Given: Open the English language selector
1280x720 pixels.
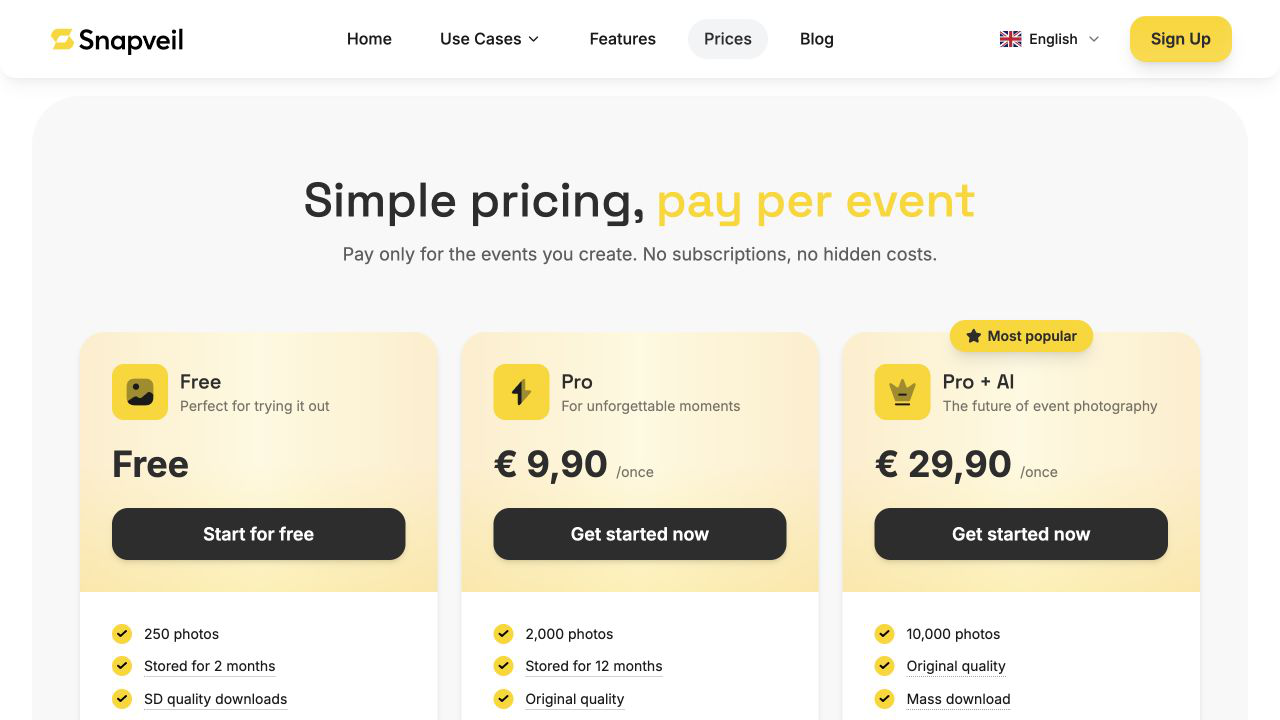Looking at the screenshot, I should point(1050,39).
